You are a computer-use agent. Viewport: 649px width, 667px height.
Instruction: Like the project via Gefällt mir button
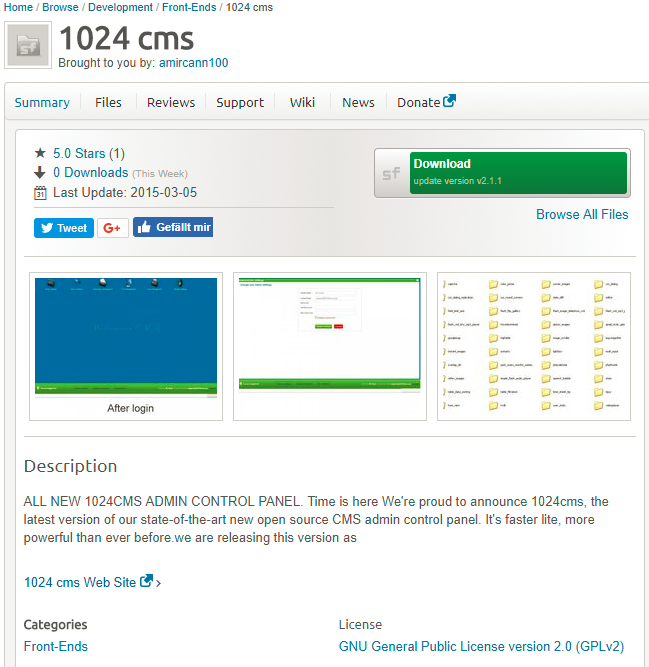tap(173, 227)
